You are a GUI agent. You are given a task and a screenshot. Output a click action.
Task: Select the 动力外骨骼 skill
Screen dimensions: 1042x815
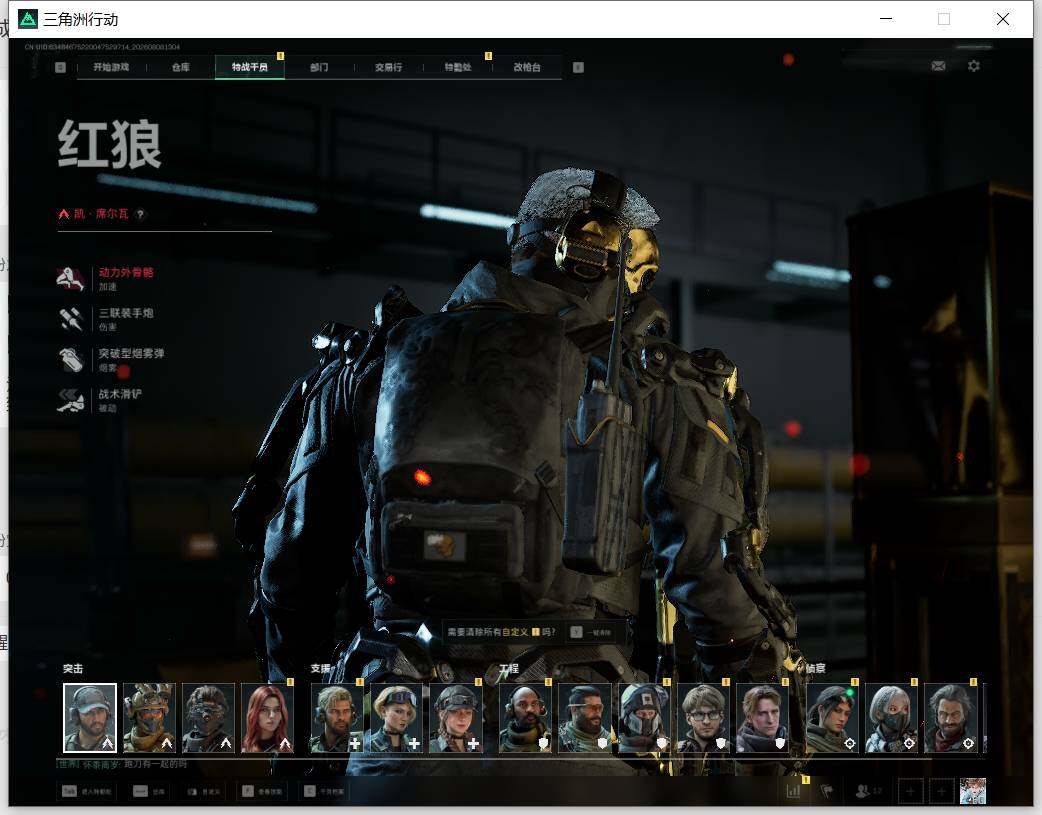[106, 279]
